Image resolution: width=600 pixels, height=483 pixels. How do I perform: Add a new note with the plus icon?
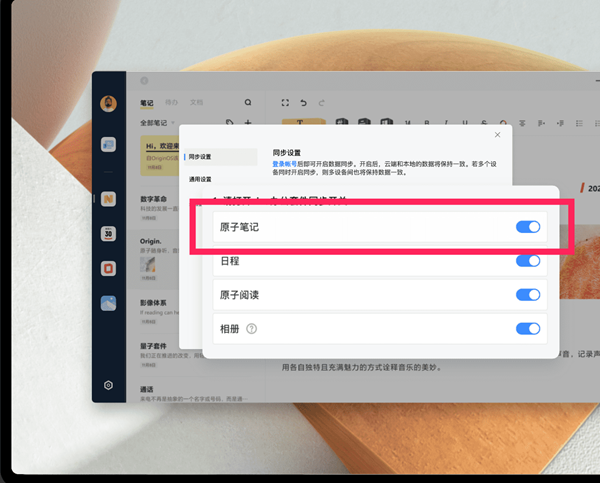pyautogui.click(x=248, y=122)
